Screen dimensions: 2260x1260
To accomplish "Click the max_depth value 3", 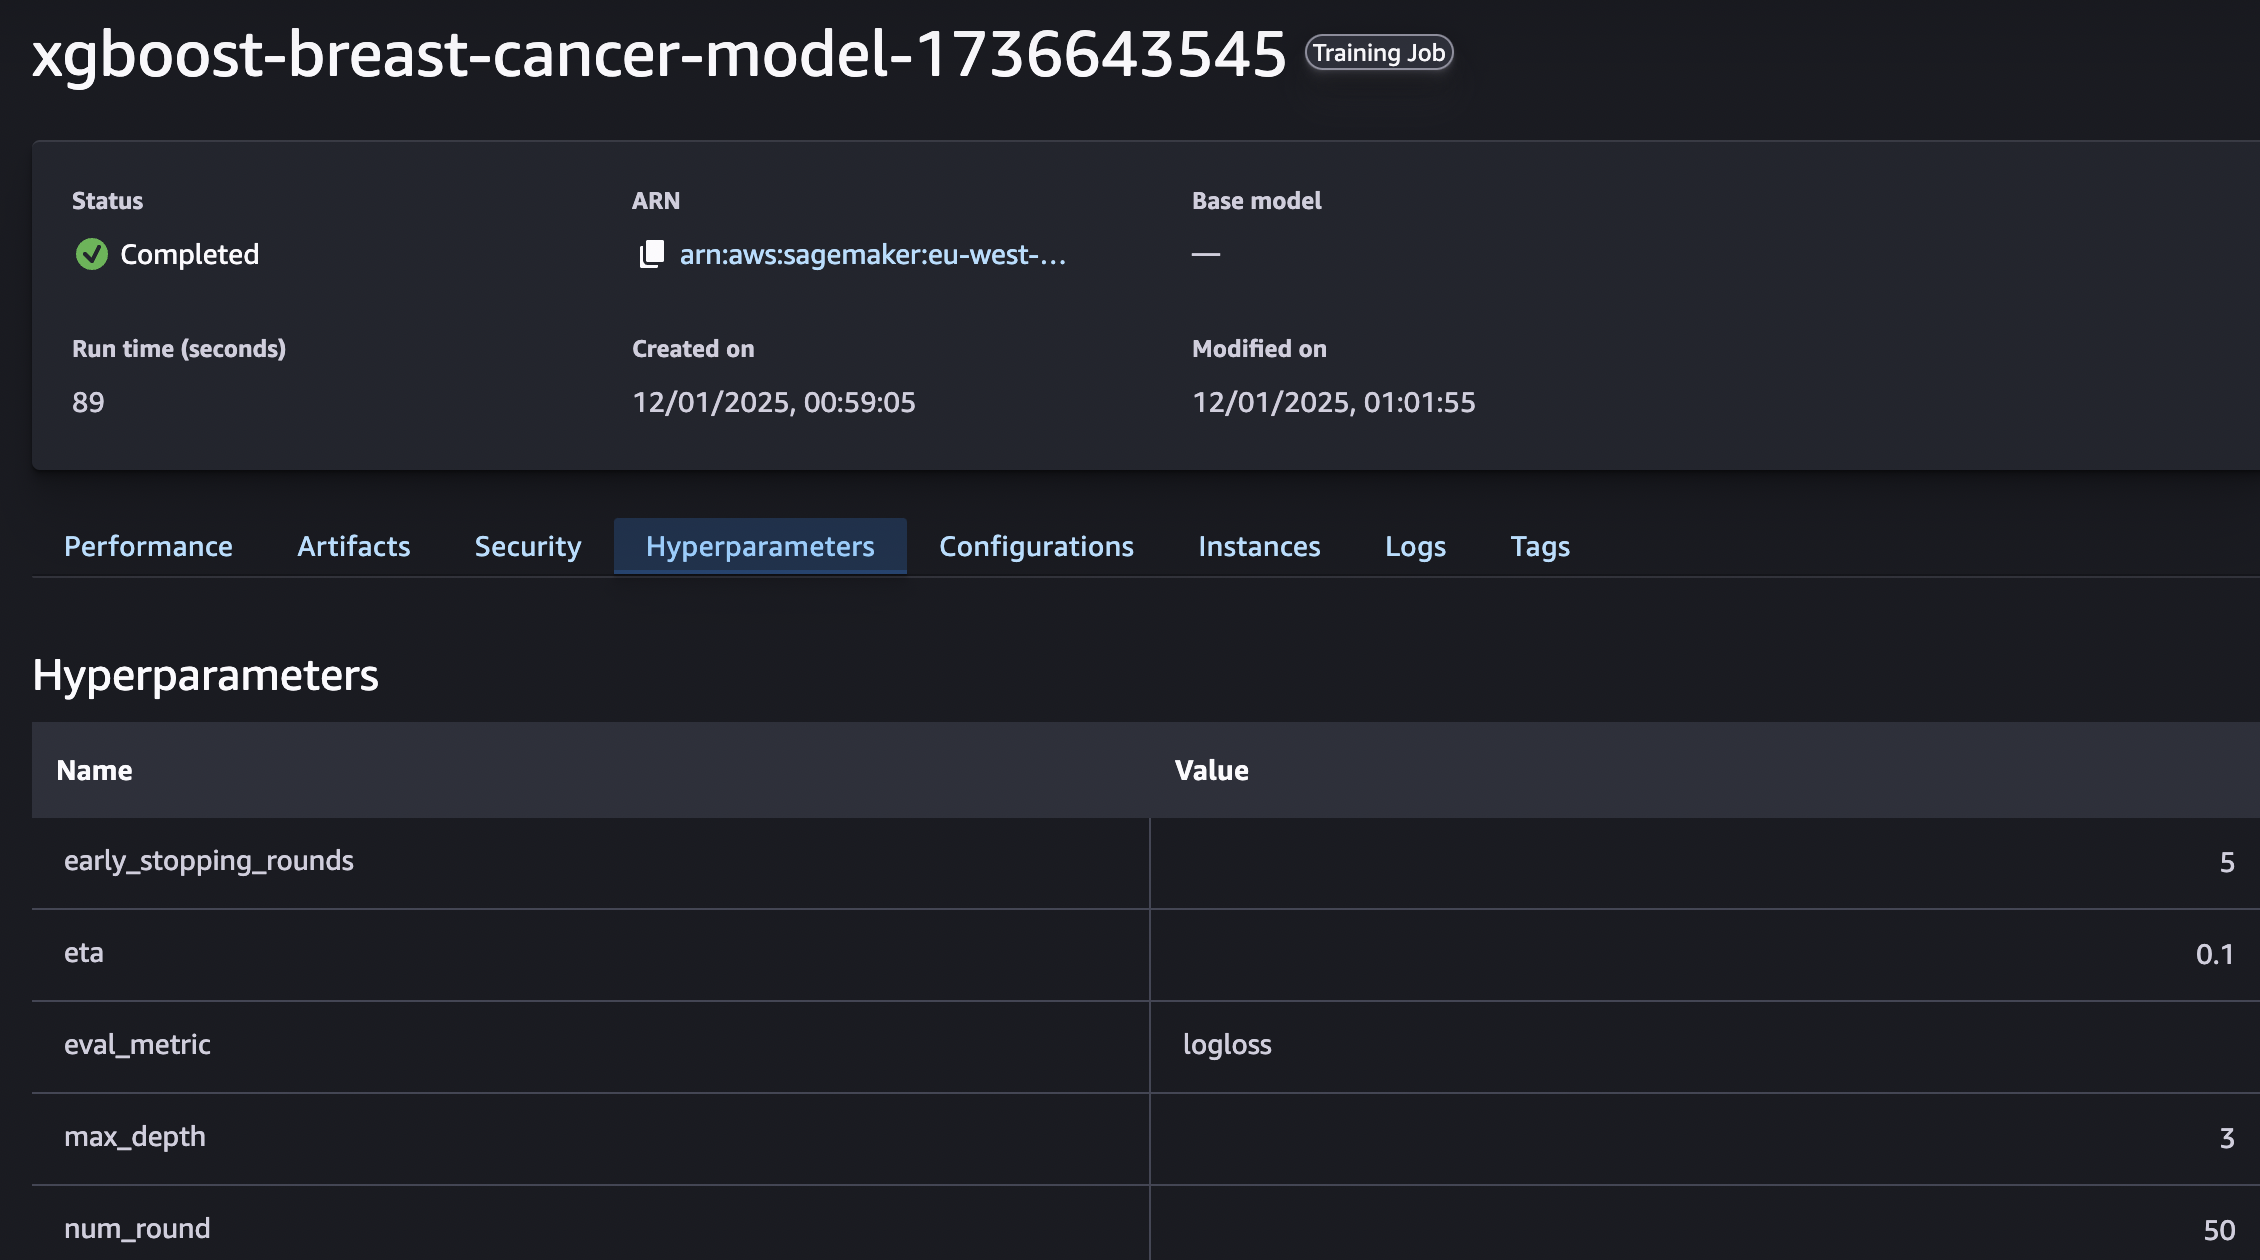I will click(x=2227, y=1138).
